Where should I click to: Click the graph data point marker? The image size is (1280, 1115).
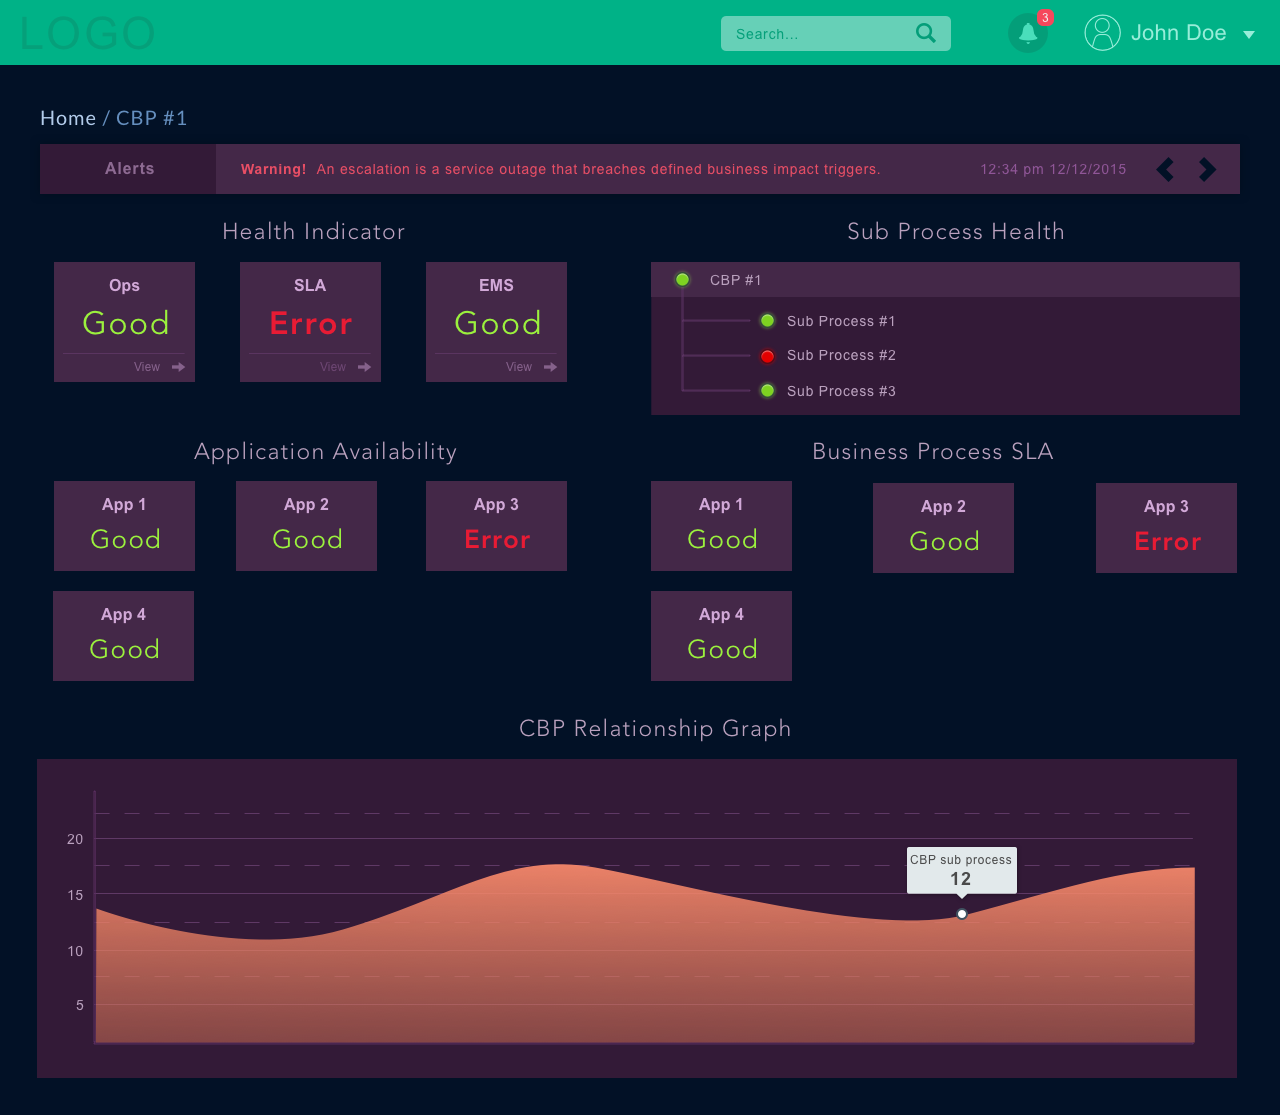962,914
